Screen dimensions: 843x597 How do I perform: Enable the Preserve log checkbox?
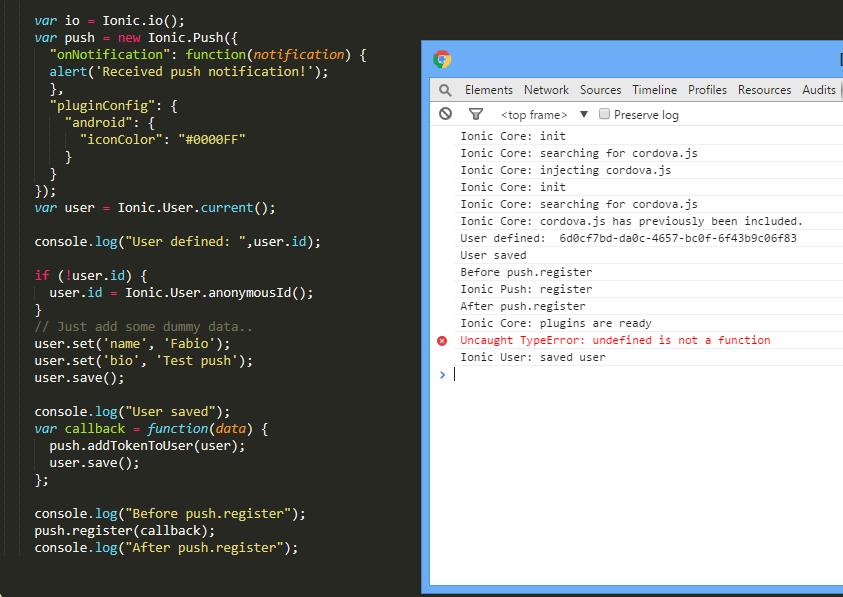604,114
